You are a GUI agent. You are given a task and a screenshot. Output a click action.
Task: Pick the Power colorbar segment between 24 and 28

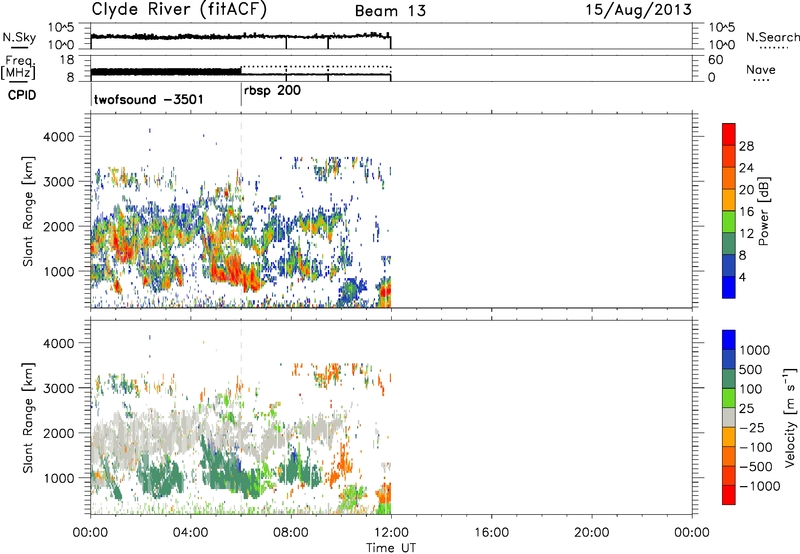pos(729,157)
